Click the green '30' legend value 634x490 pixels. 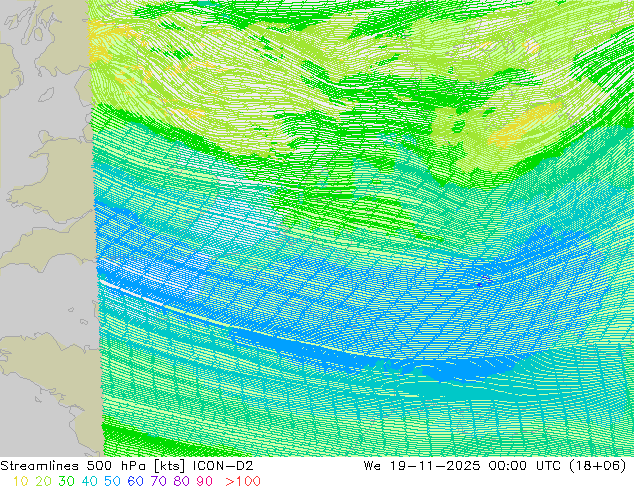click(66, 481)
